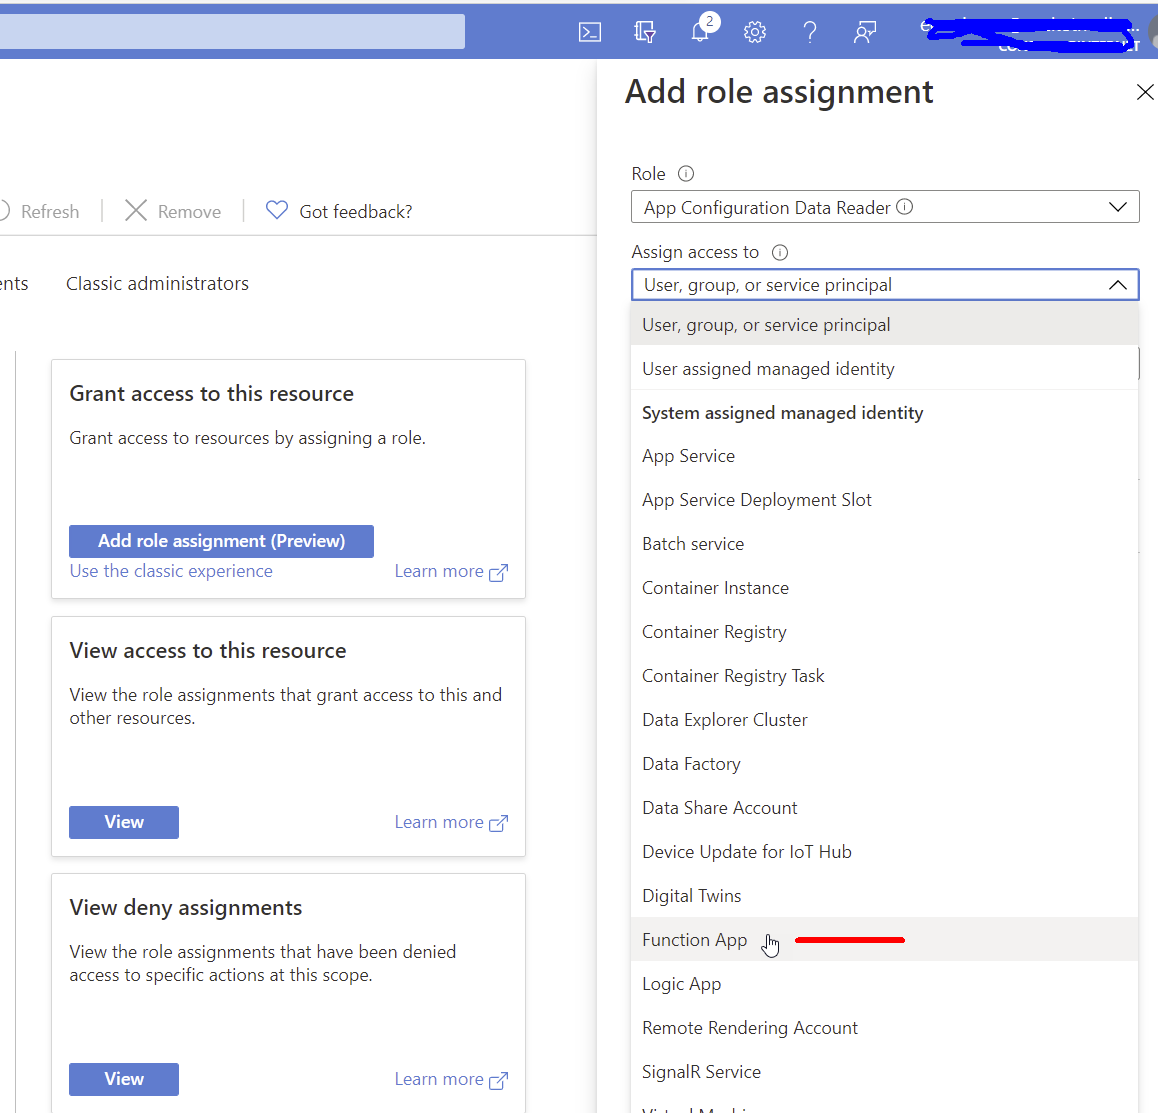Pick Data Share Account

[x=884, y=807]
